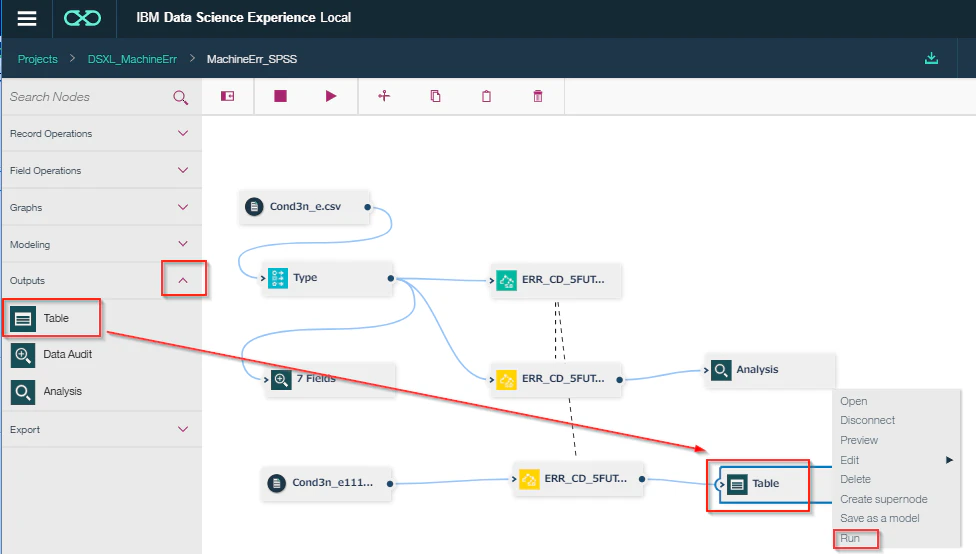Click the download icon in breadcrumb bar
Viewport: 976px width, 554px height.
tap(931, 59)
